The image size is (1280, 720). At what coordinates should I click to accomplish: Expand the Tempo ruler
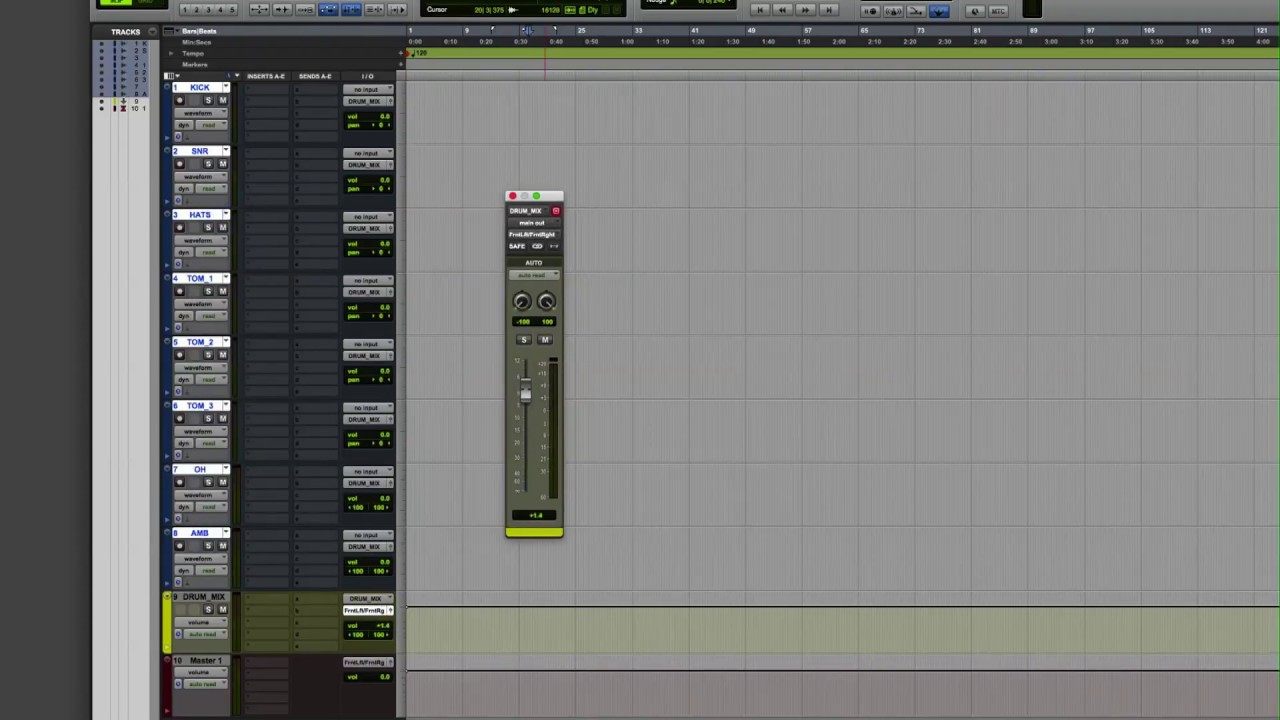[x=170, y=53]
